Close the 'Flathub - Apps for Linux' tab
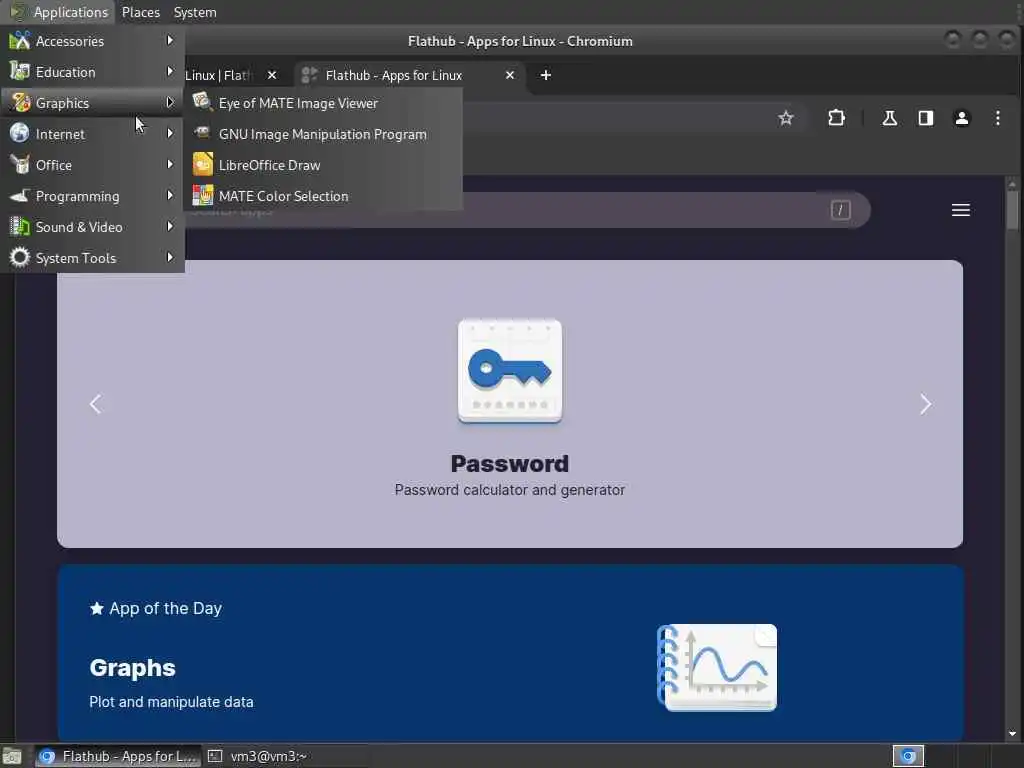The height and width of the screenshot is (768, 1024). [510, 75]
